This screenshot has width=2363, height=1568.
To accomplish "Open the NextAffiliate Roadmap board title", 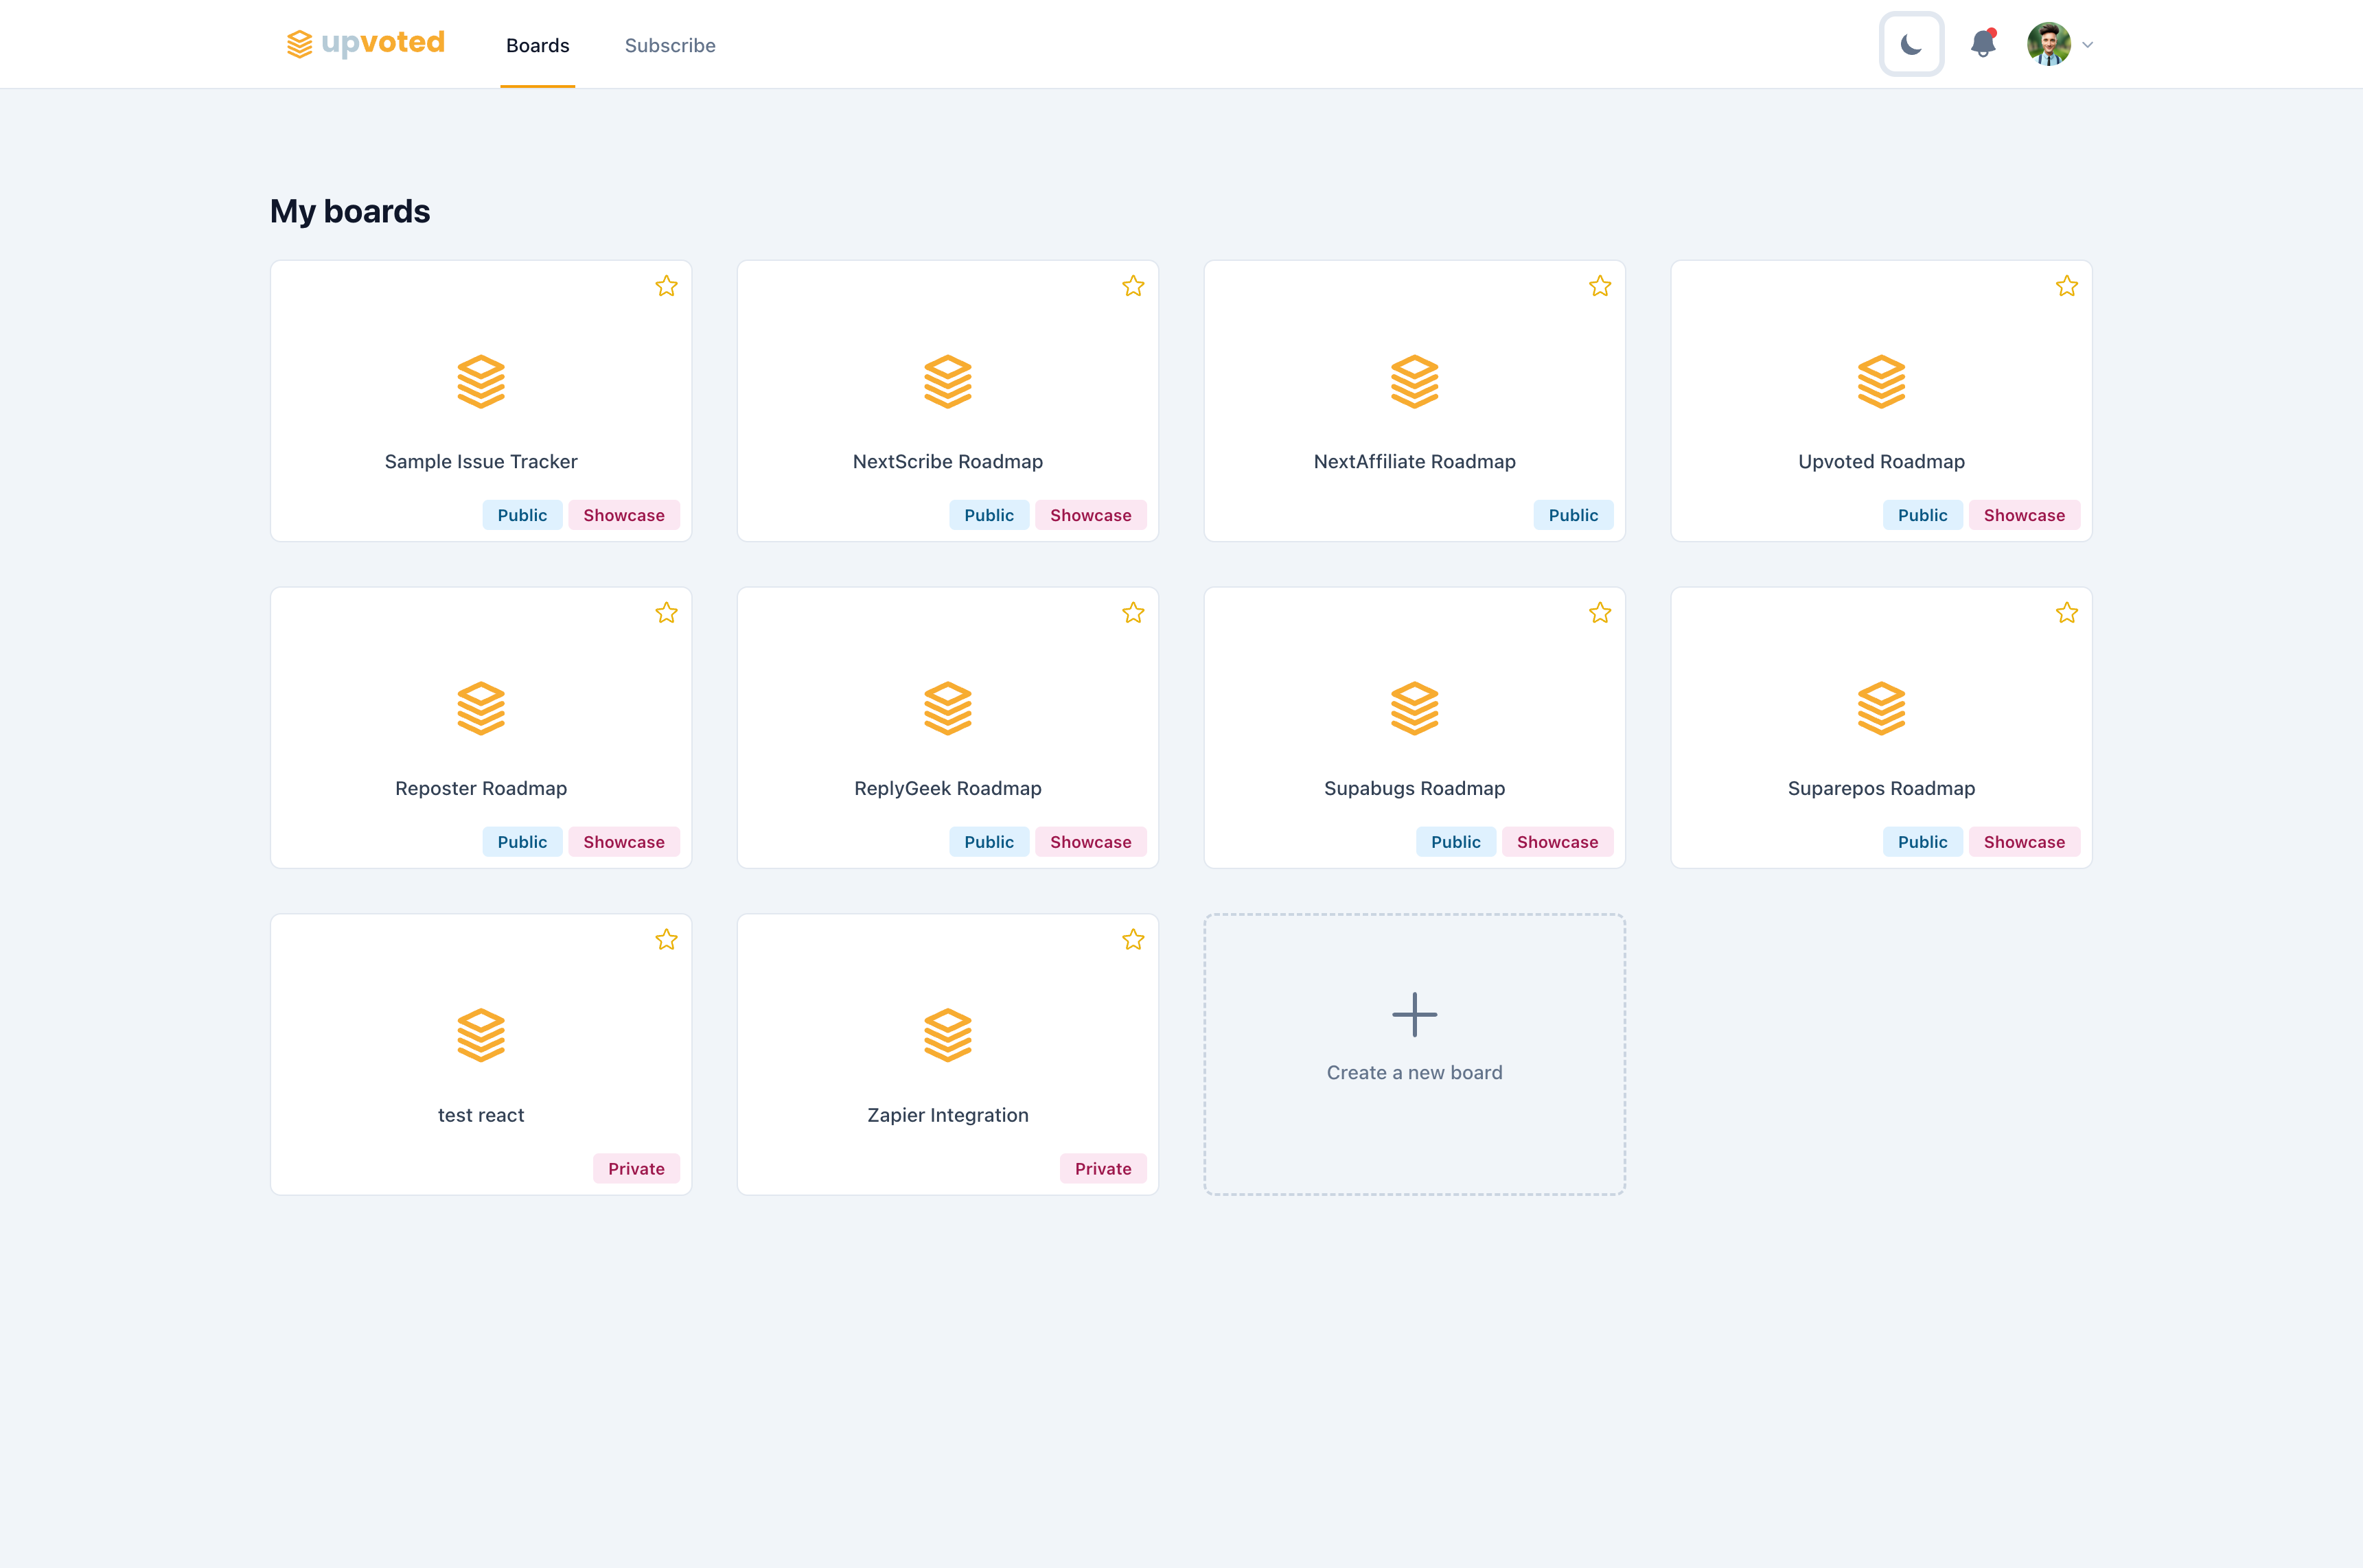I will coord(1414,461).
